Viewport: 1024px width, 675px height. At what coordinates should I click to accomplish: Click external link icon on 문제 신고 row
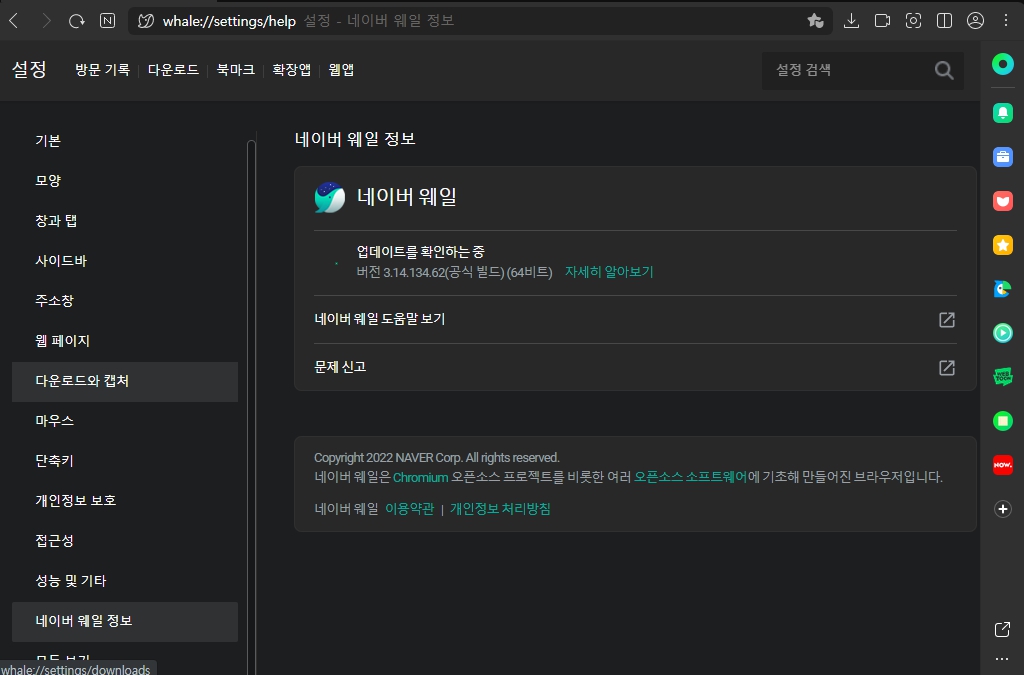(947, 368)
